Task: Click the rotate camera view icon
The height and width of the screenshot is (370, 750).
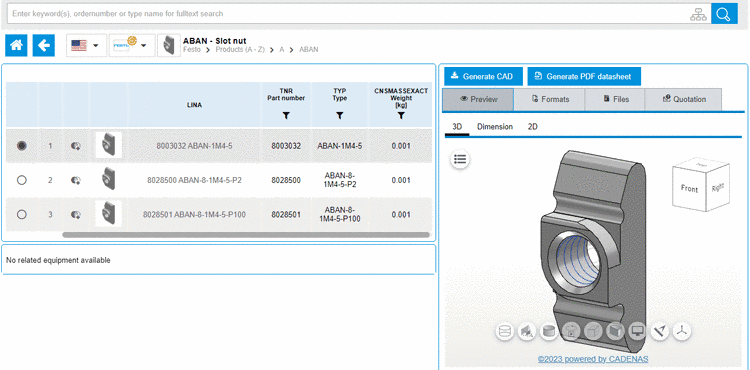Action: [571, 331]
